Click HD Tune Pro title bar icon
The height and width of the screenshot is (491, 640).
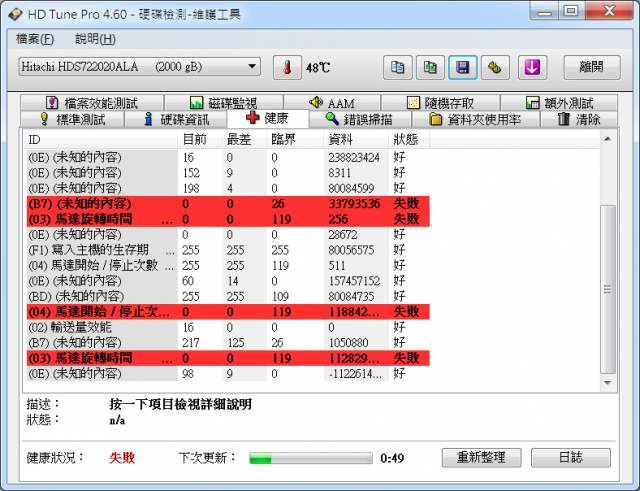point(16,14)
